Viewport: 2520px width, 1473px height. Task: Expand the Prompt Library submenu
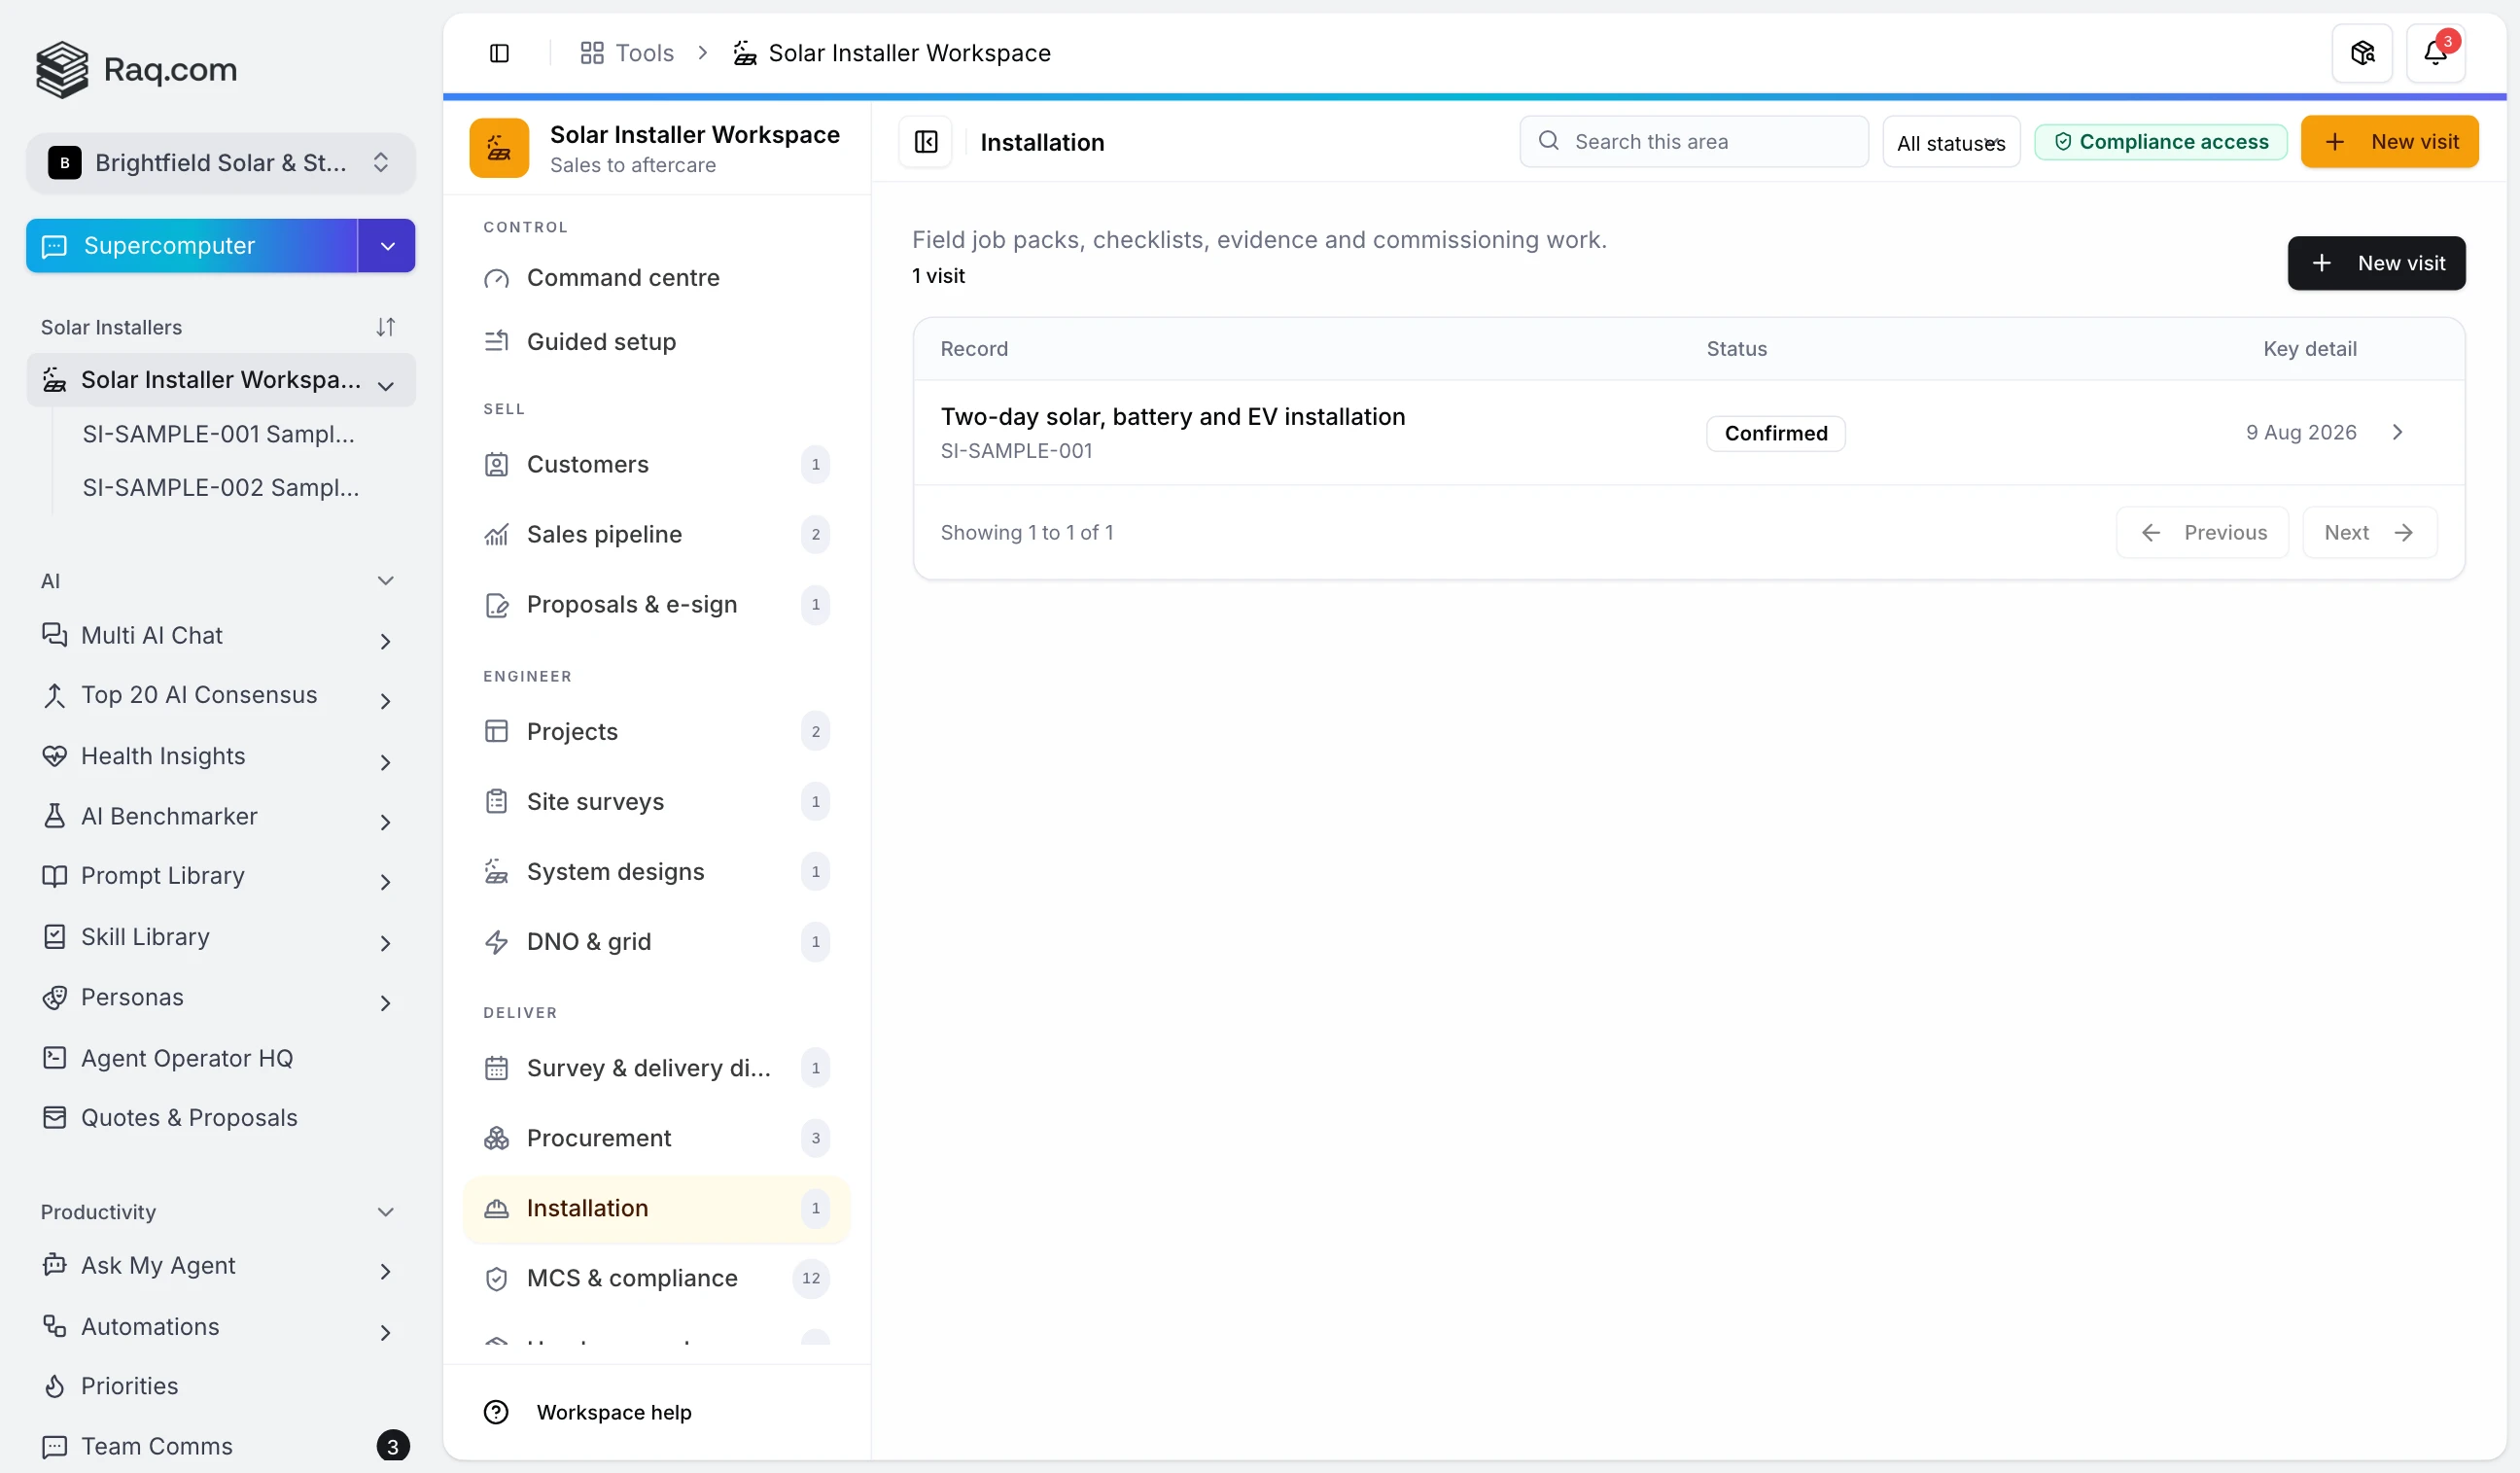pyautogui.click(x=386, y=883)
